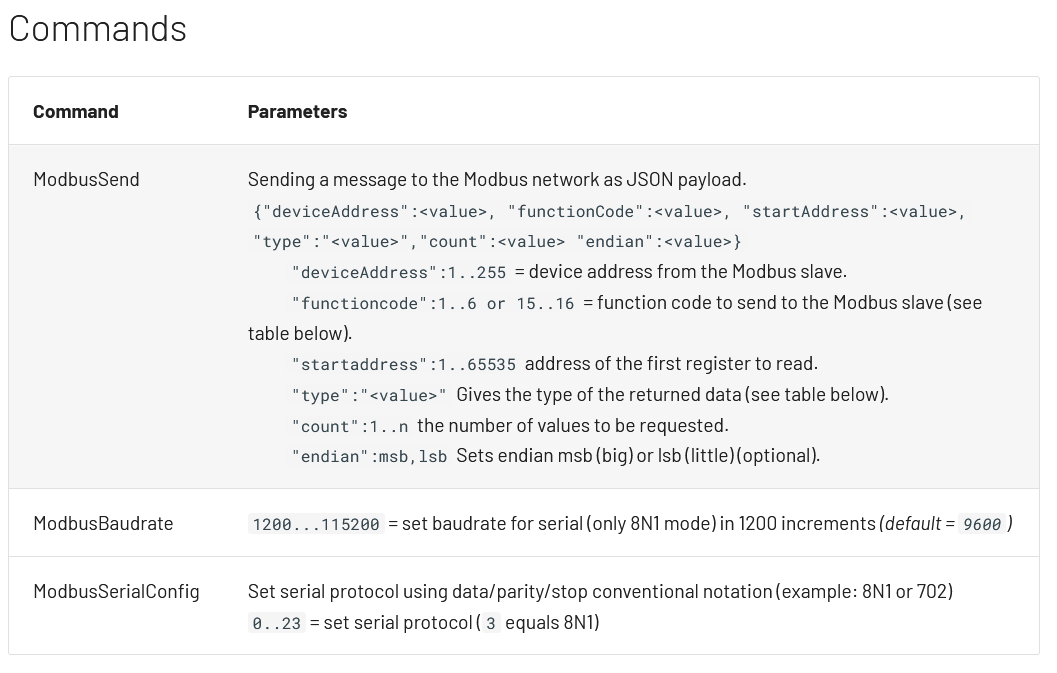The image size is (1057, 673).
Task: Click the JSON payload line starting with {"deviceAddress"
Action: coord(609,211)
